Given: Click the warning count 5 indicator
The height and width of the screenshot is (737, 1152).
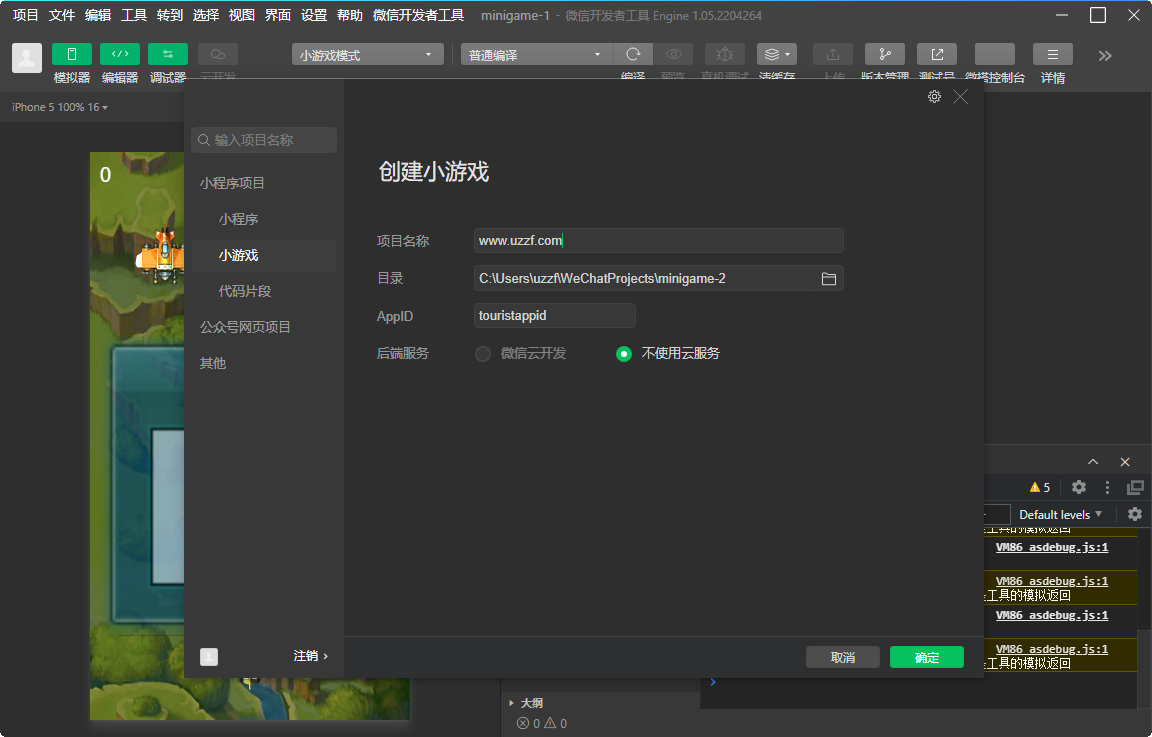Looking at the screenshot, I should (1040, 487).
